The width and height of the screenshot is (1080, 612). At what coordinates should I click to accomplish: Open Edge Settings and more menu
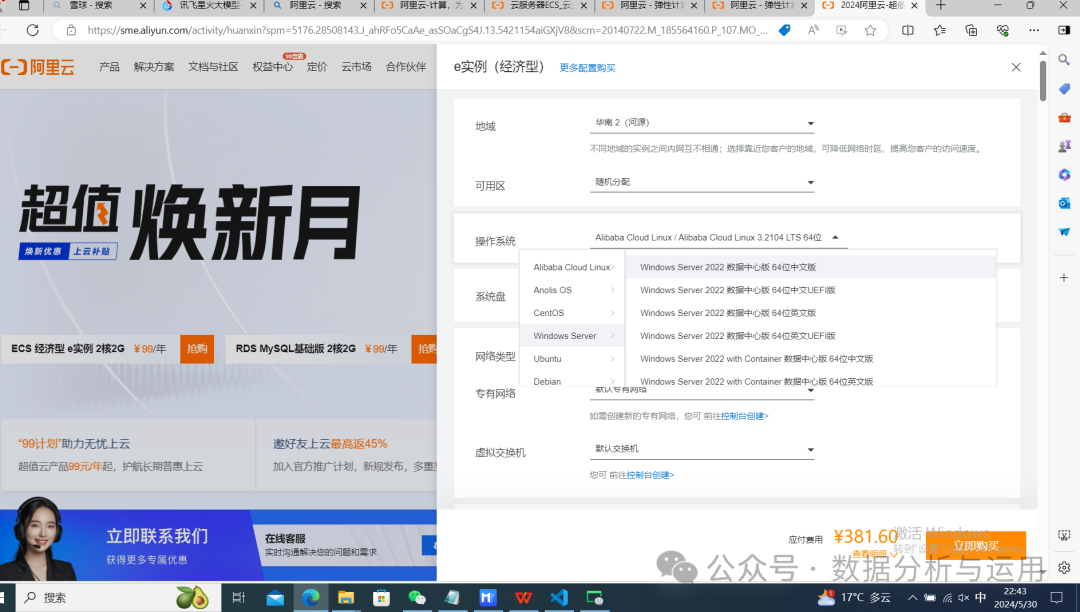(x=1034, y=30)
